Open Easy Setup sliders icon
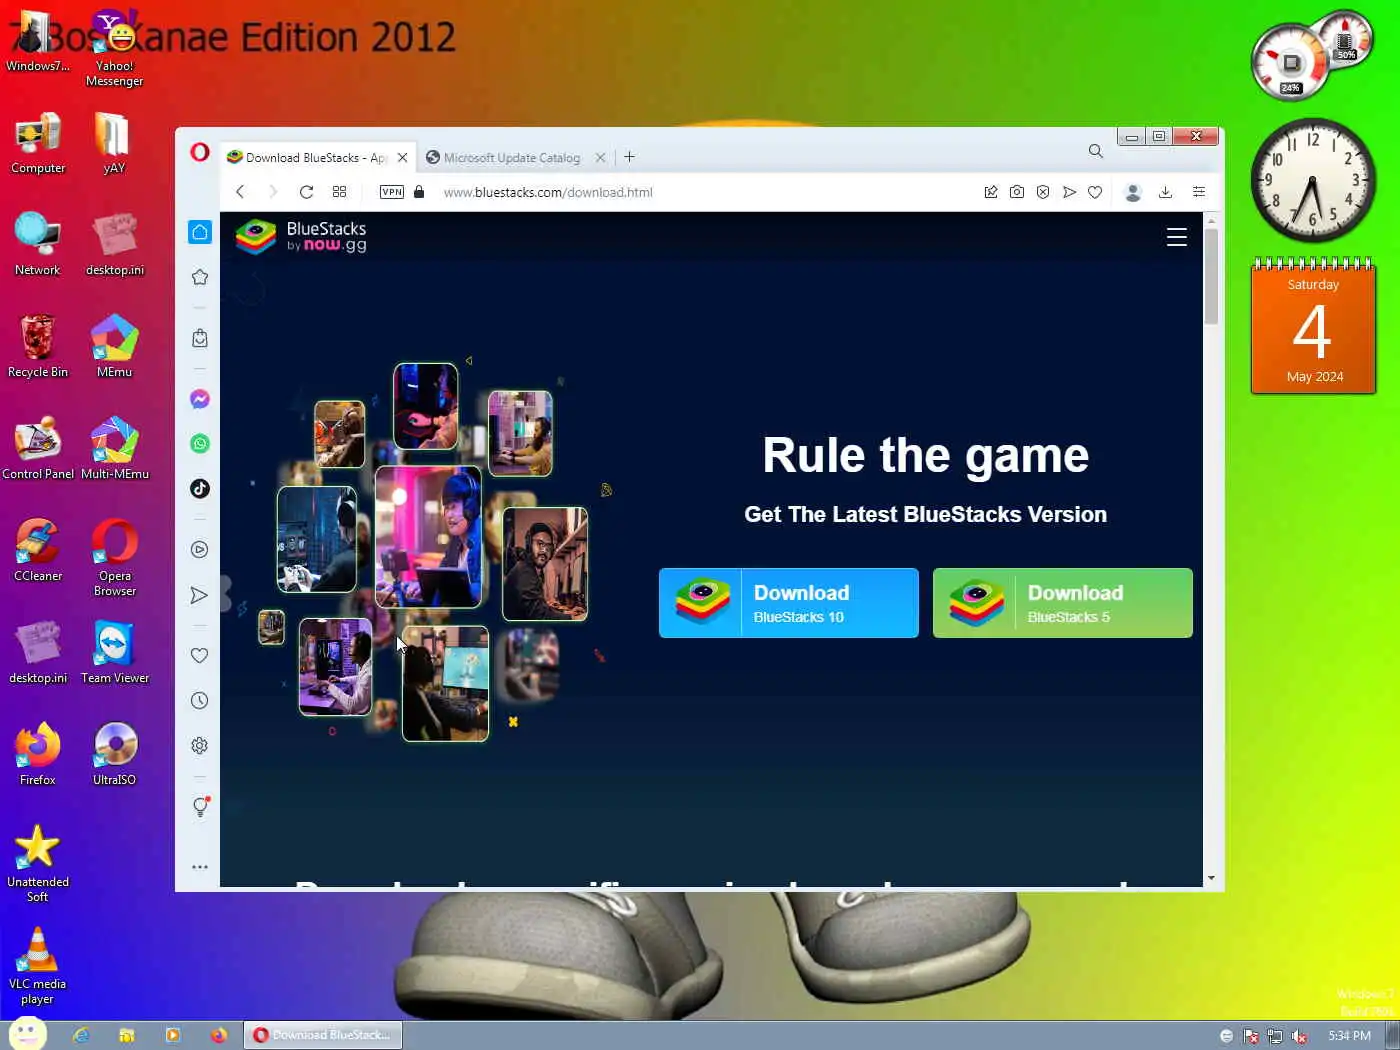 click(x=1199, y=192)
